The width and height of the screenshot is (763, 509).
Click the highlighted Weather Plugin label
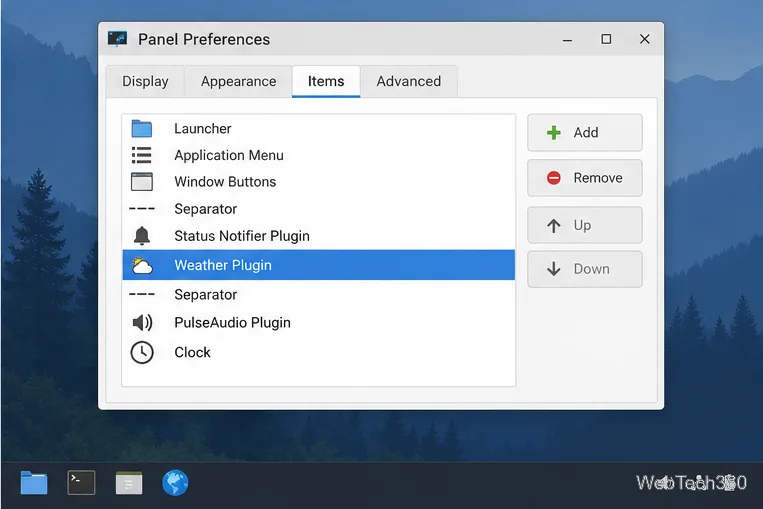click(x=223, y=265)
